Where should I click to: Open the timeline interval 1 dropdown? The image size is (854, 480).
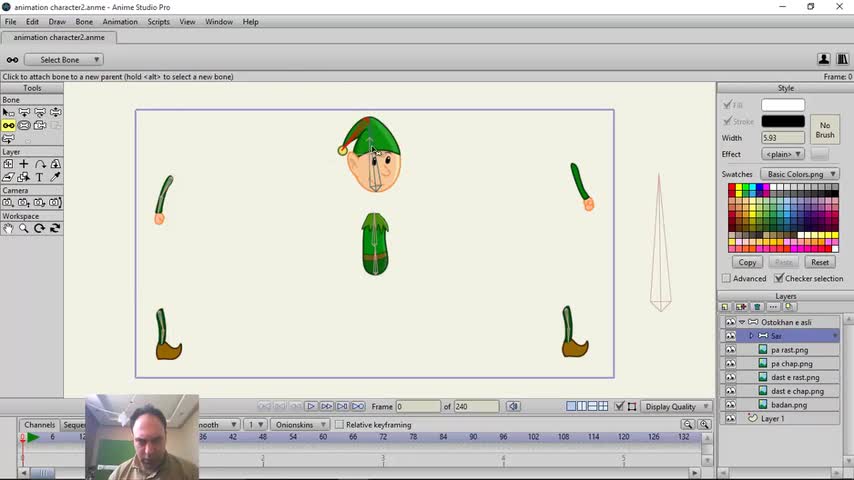point(255,425)
